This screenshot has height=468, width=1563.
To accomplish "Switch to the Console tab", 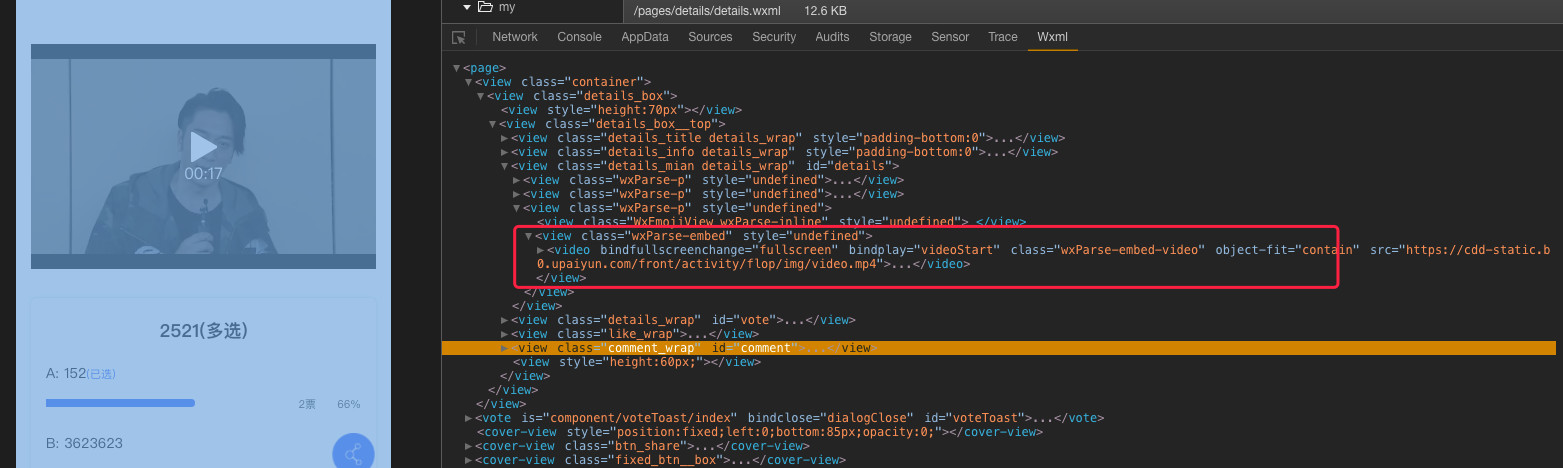I will point(579,37).
